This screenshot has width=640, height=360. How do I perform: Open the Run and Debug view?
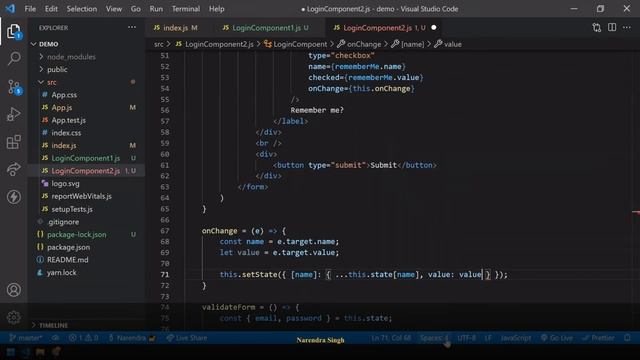tap(13, 114)
